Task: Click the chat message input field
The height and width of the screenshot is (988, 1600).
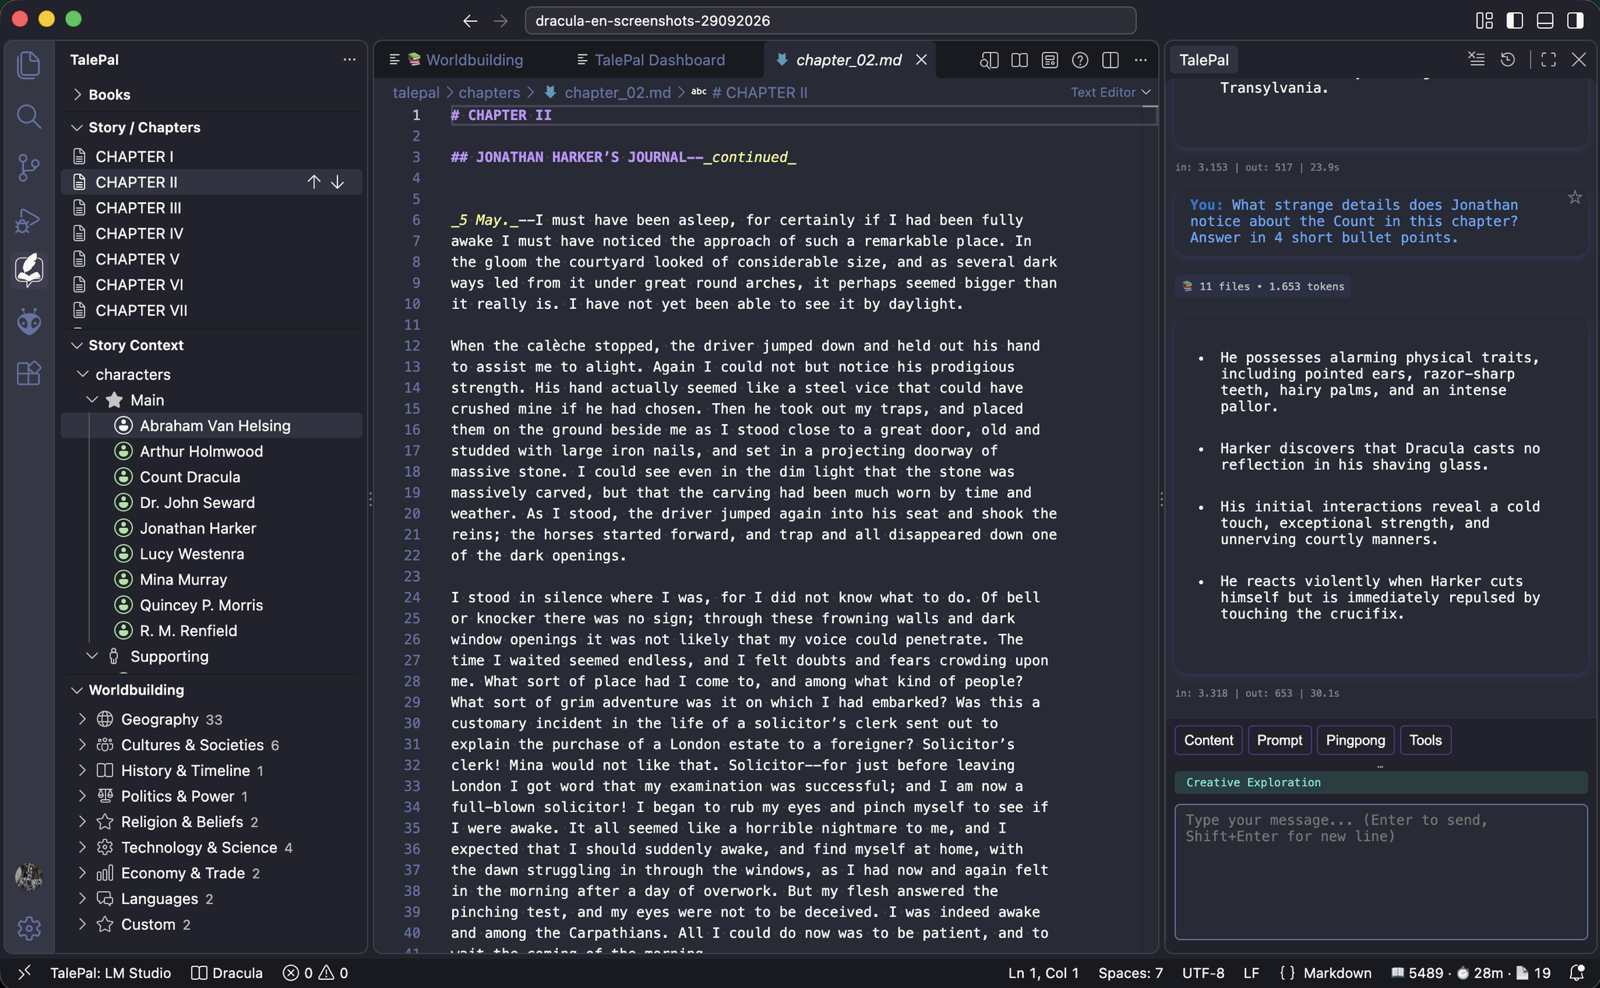Action: tap(1381, 872)
